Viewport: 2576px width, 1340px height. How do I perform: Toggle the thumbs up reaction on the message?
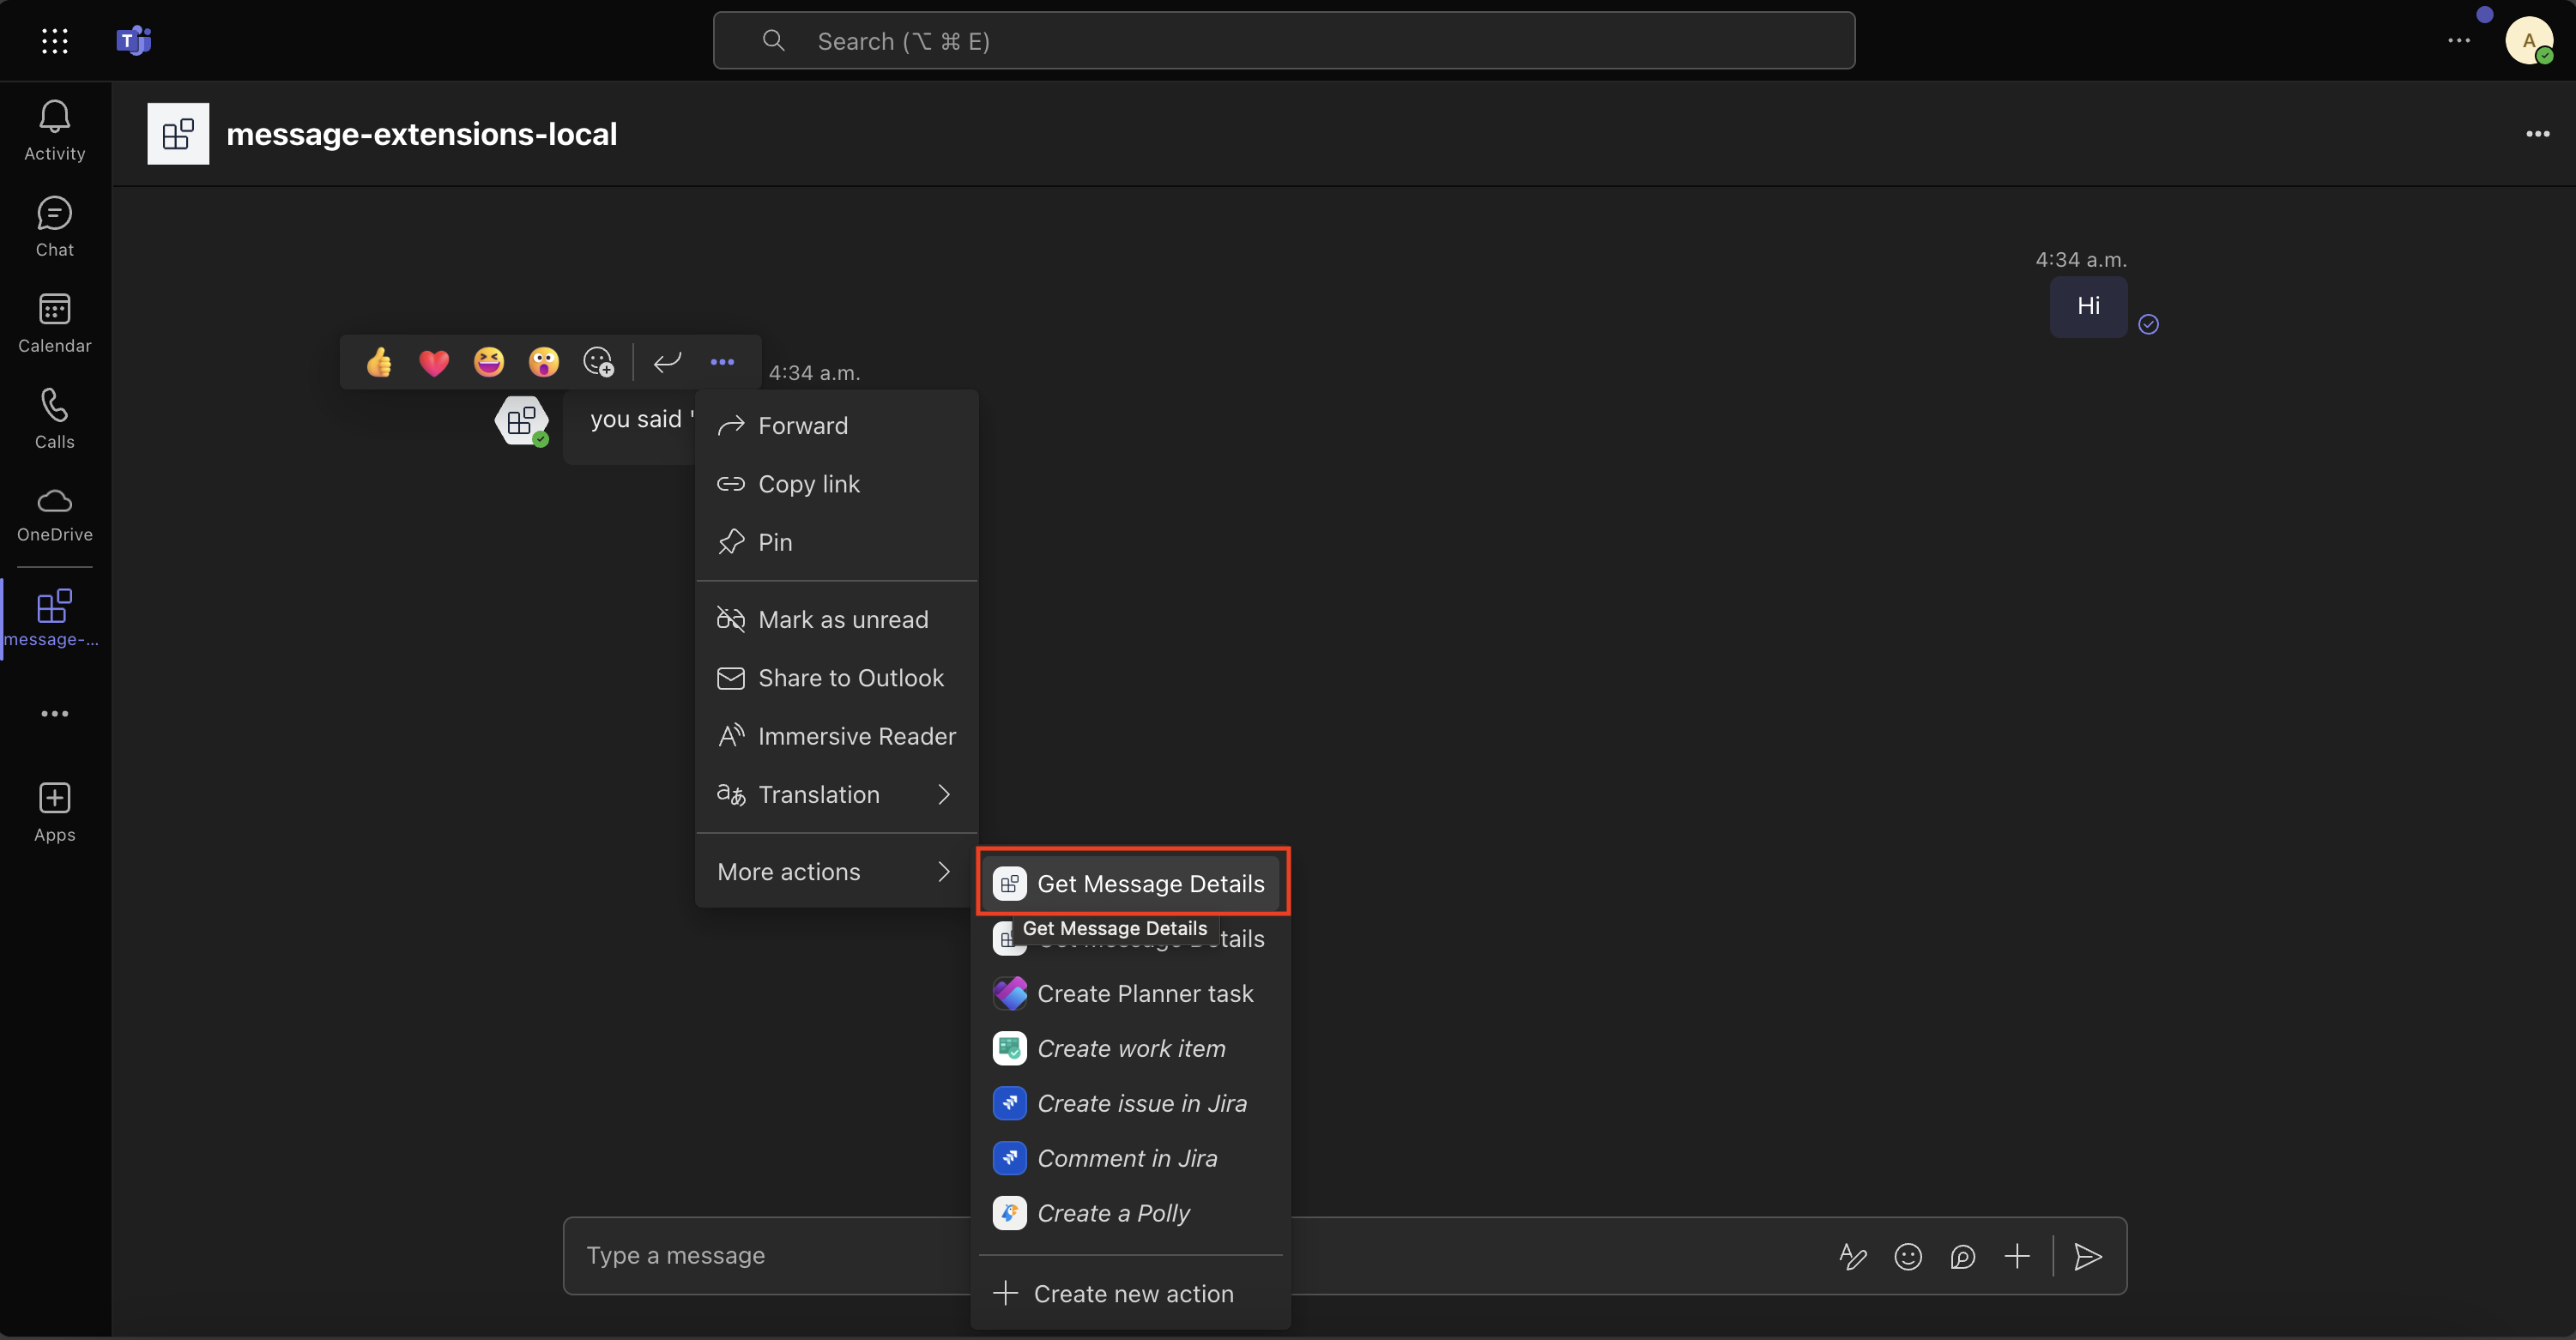click(x=378, y=361)
